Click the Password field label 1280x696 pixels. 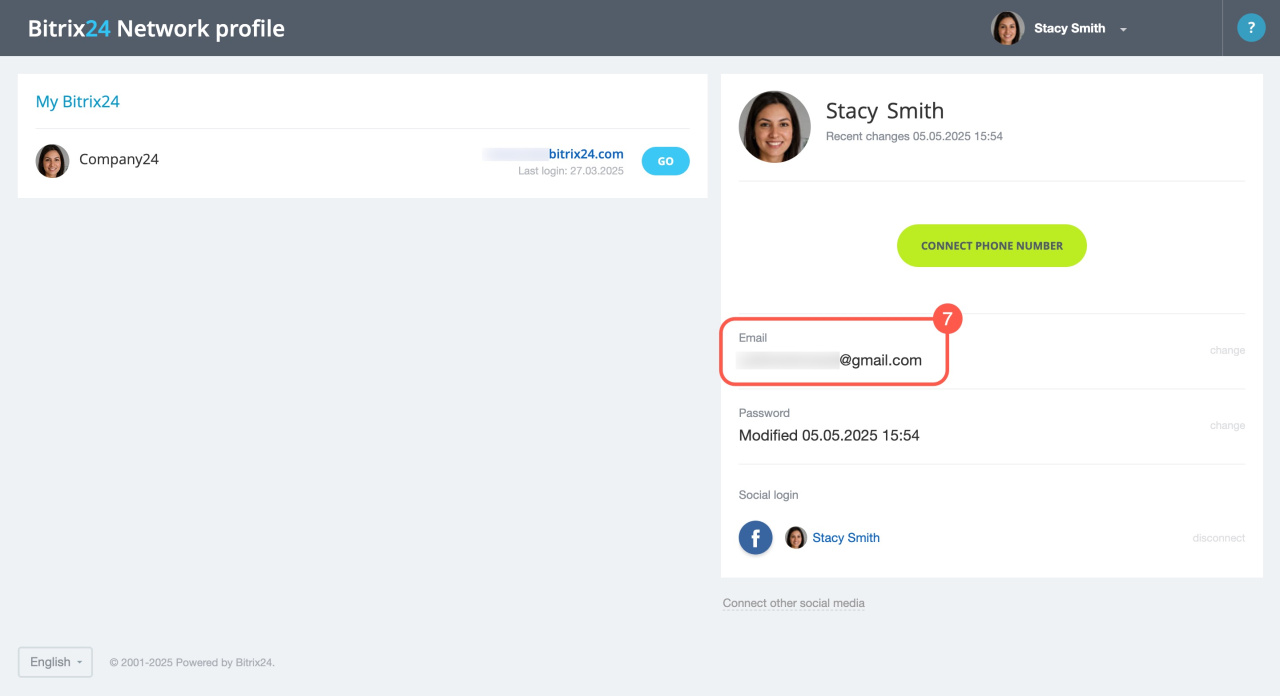point(764,413)
